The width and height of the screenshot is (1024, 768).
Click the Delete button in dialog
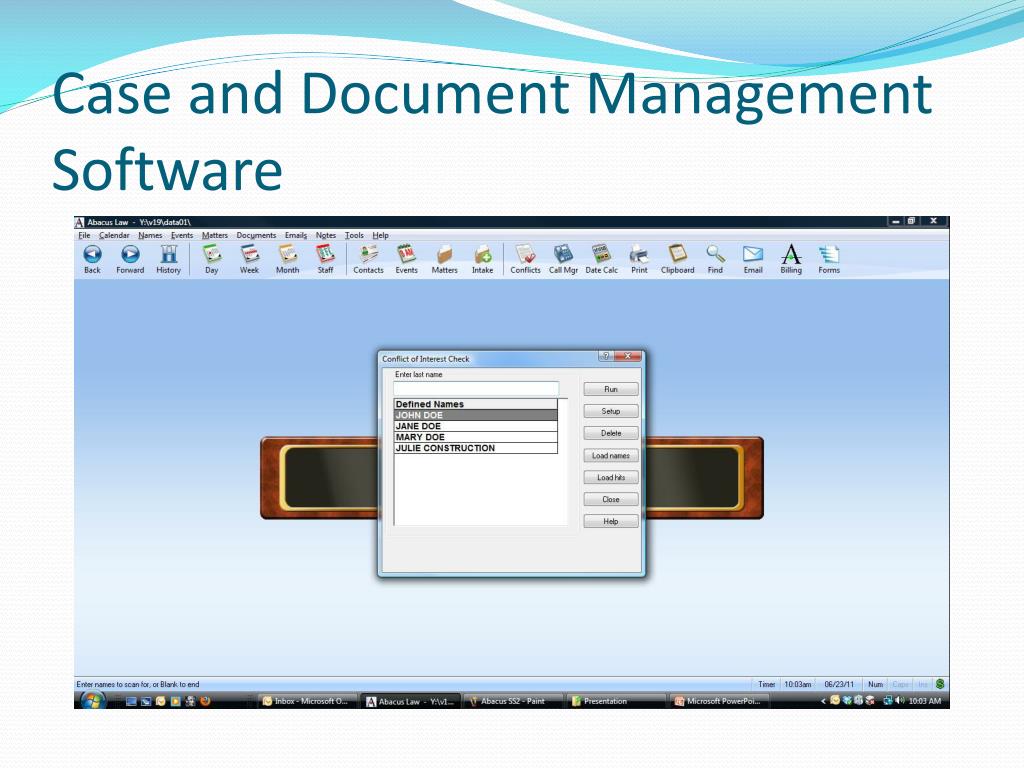[x=611, y=434]
